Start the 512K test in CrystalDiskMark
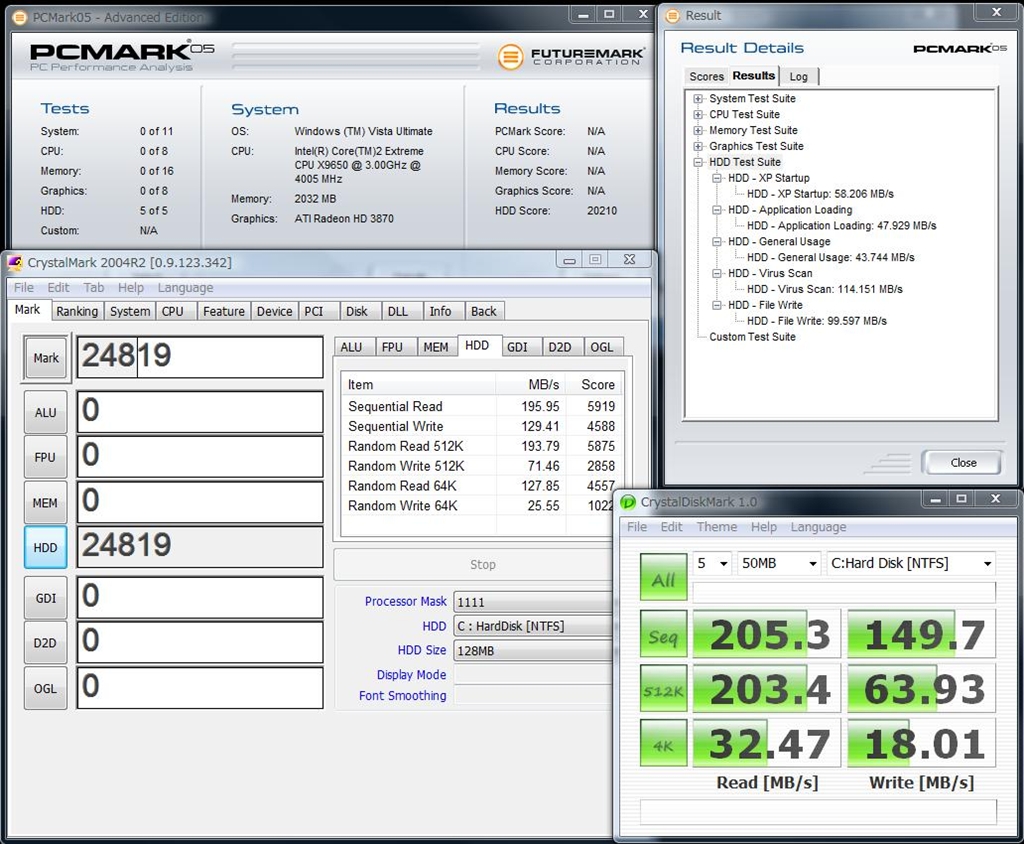Image resolution: width=1024 pixels, height=844 pixels. point(663,689)
